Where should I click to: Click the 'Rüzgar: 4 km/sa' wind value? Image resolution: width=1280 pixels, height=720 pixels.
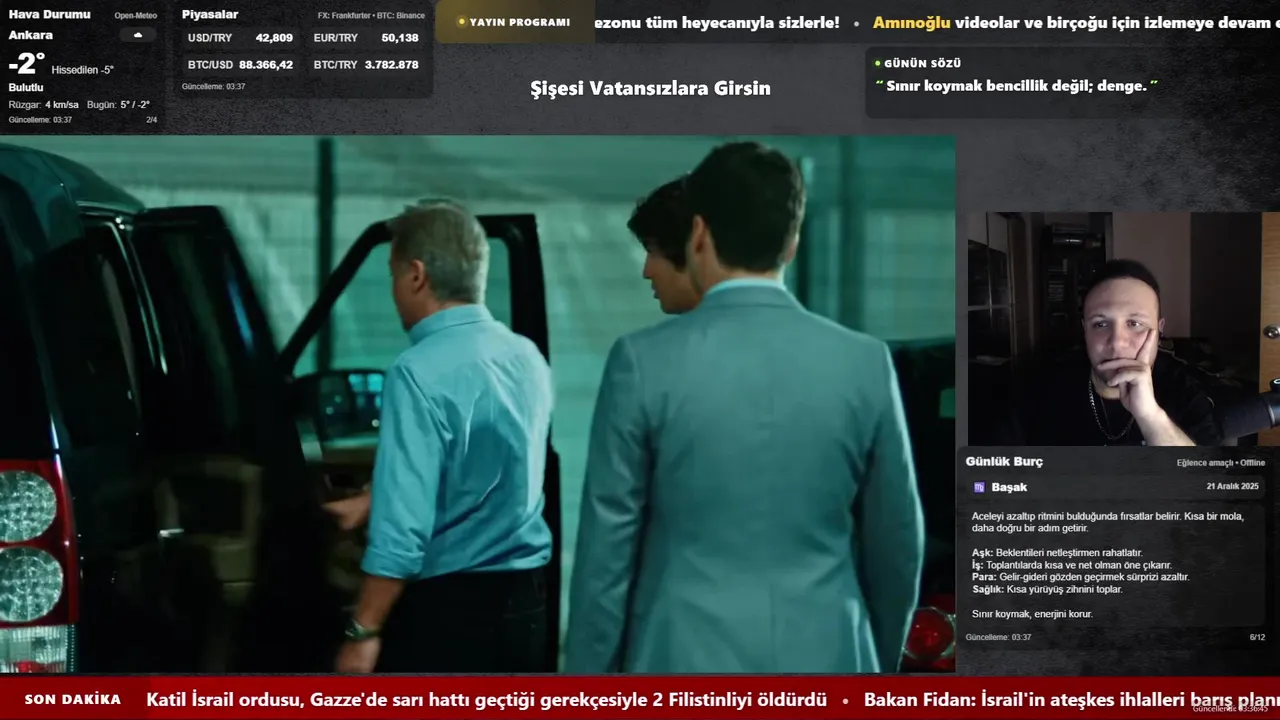pos(44,105)
